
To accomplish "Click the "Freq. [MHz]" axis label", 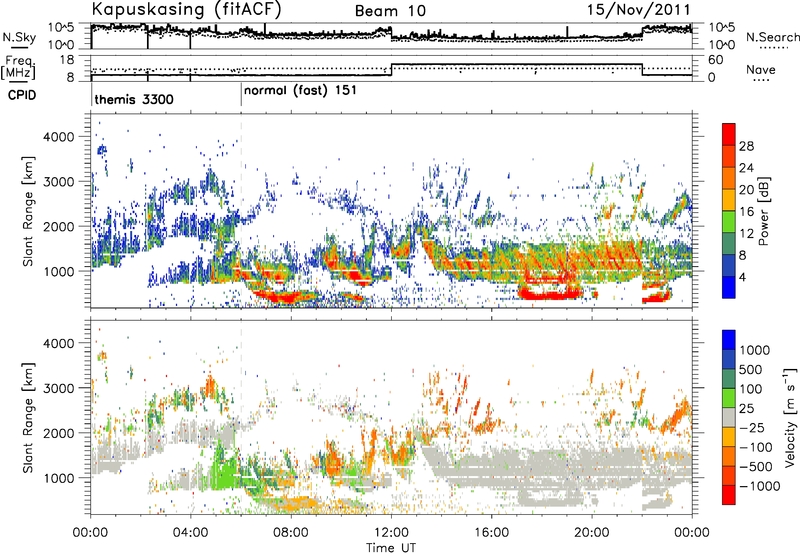I will point(19,67).
